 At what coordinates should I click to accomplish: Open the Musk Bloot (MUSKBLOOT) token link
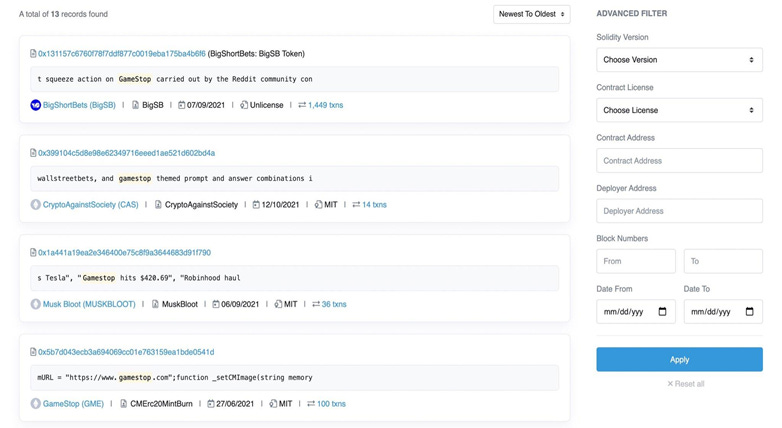(x=89, y=304)
